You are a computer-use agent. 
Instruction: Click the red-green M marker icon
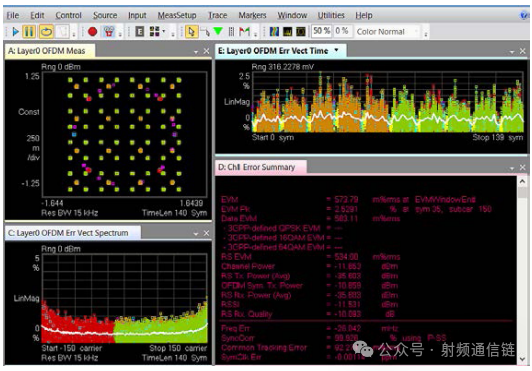(244, 32)
